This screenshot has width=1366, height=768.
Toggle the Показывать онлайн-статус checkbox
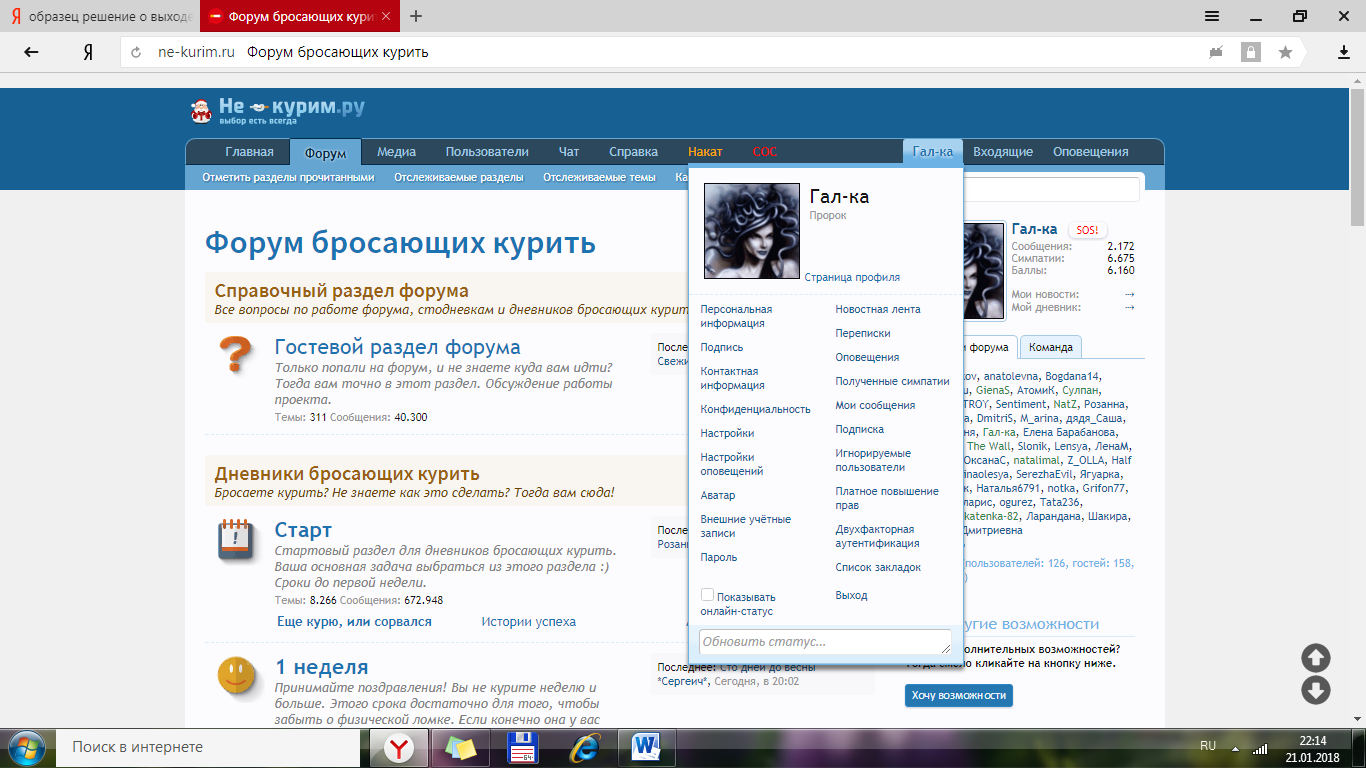[x=707, y=595]
